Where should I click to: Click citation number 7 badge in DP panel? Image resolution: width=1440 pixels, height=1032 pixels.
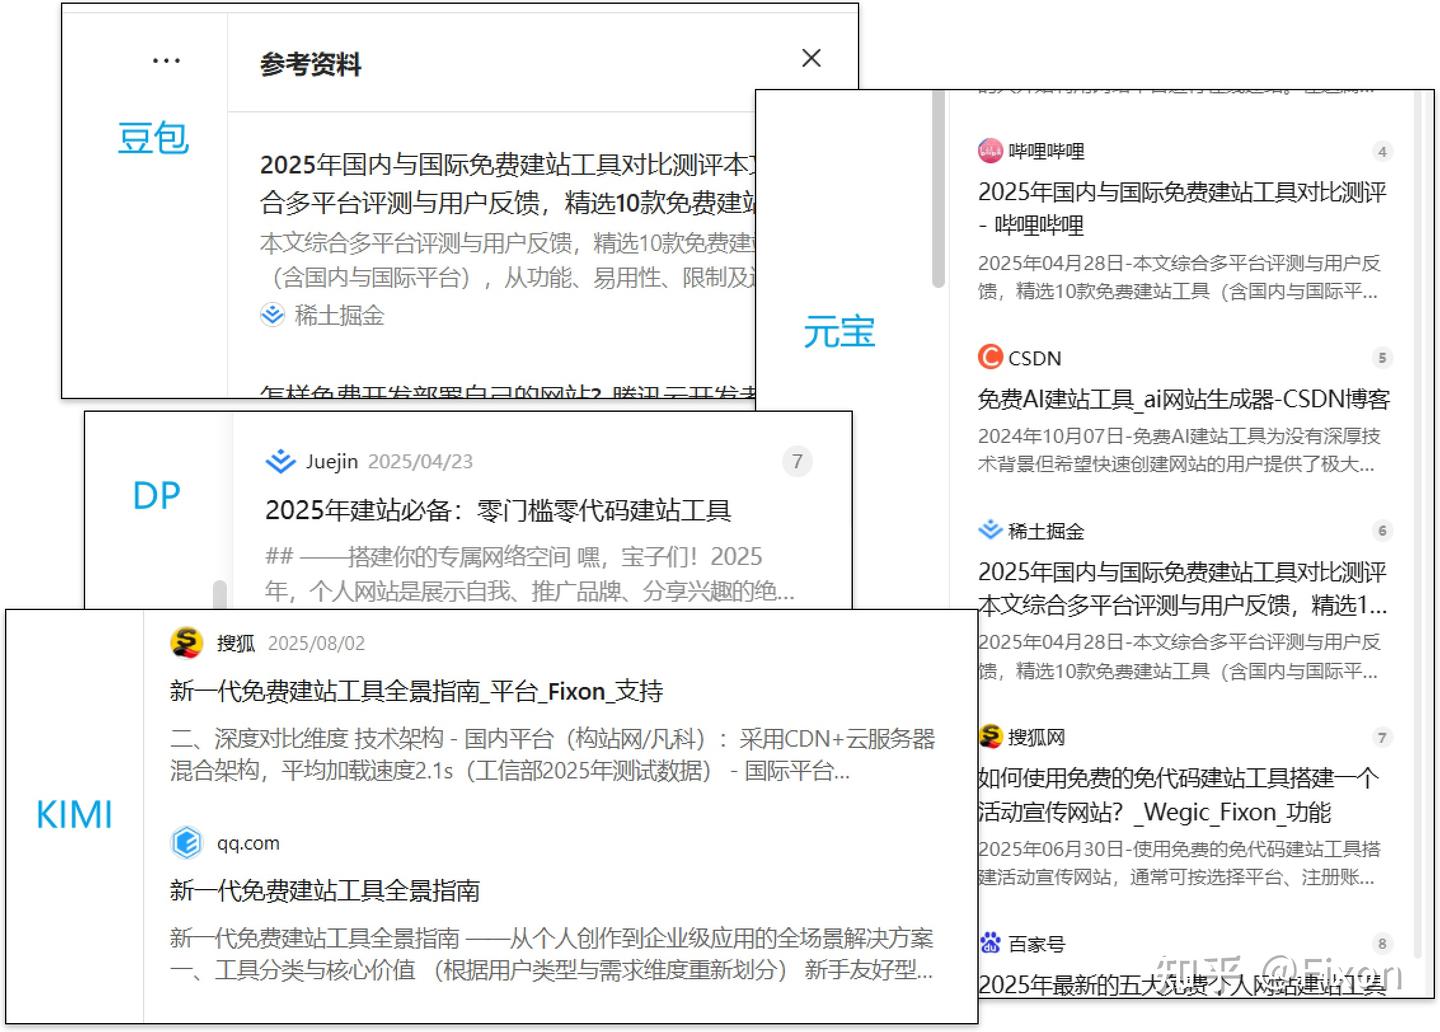tap(797, 461)
